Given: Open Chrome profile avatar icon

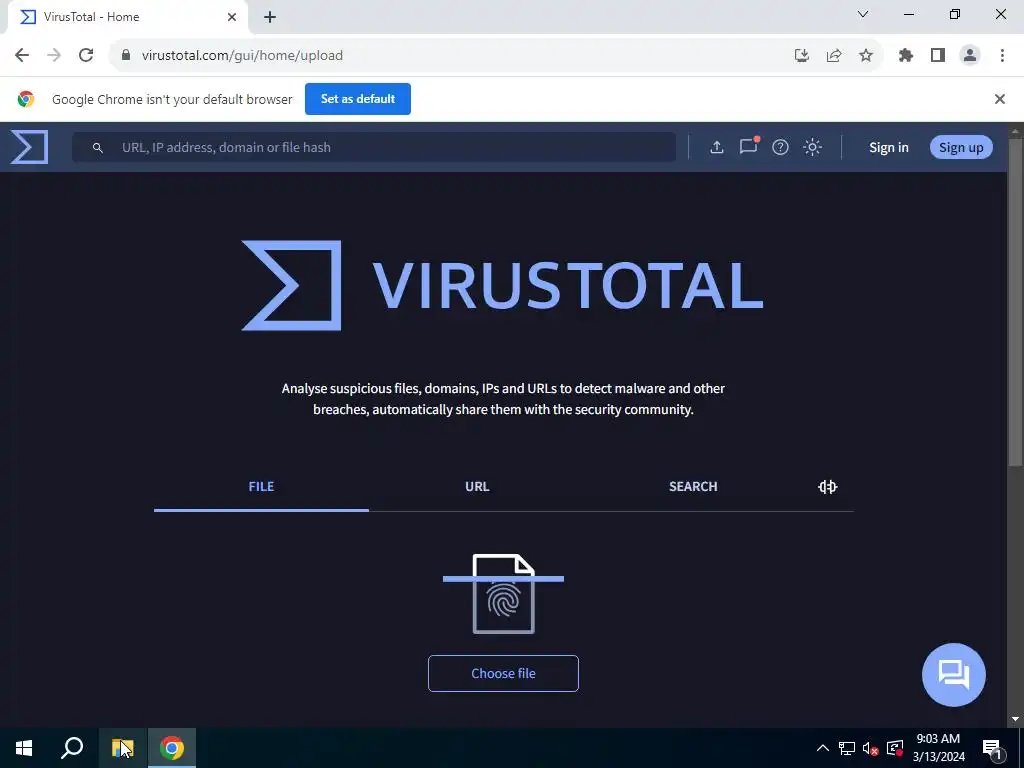Looking at the screenshot, I should point(970,56).
